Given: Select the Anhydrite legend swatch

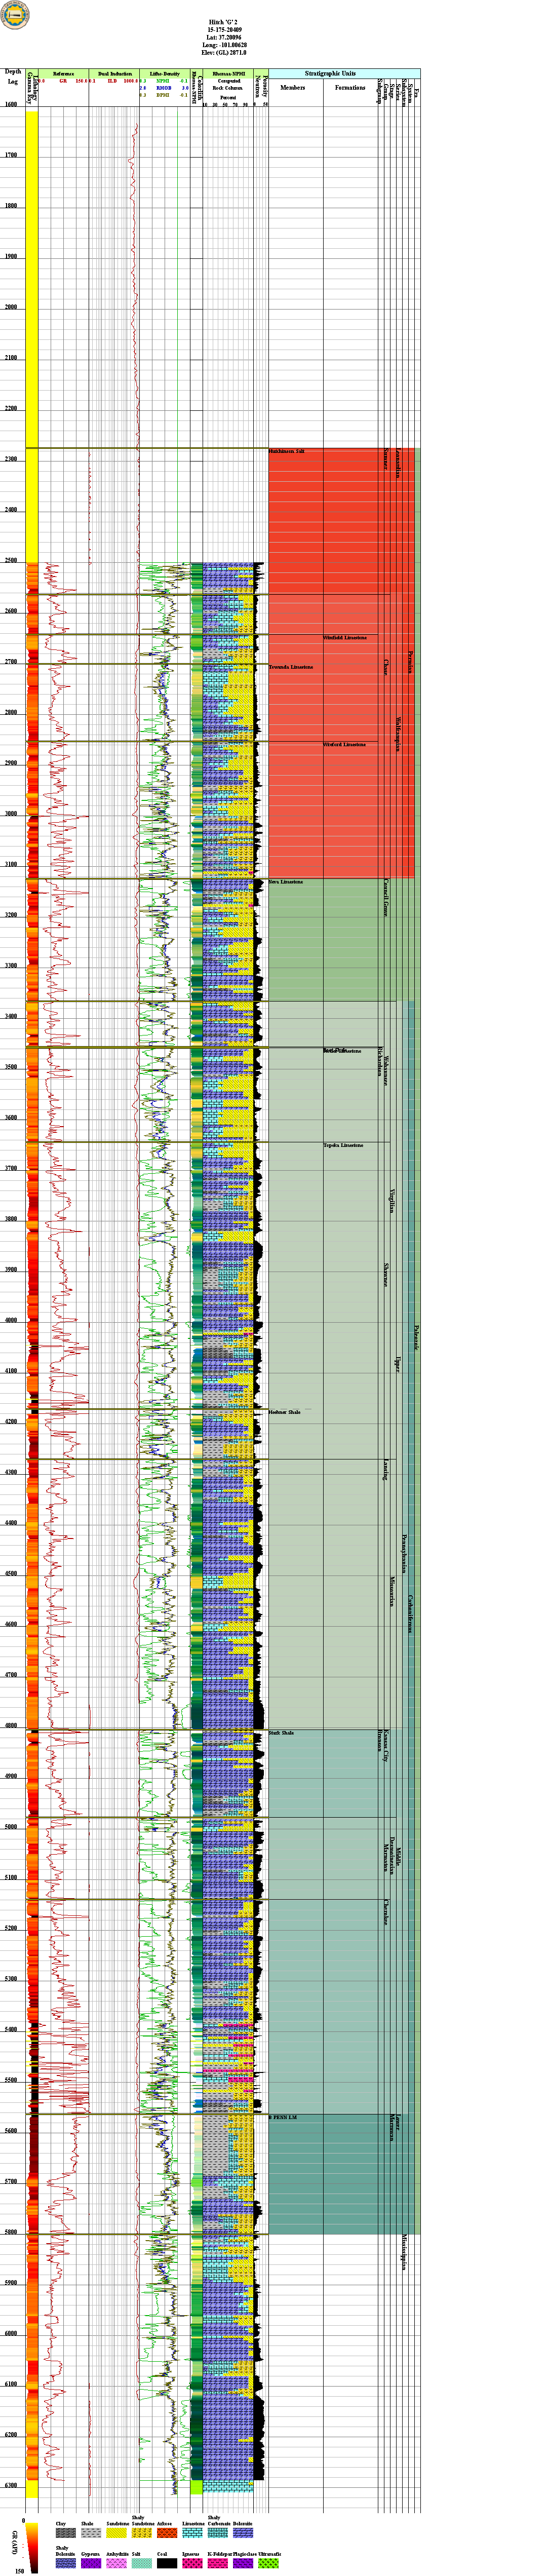Looking at the screenshot, I should point(116,2563).
